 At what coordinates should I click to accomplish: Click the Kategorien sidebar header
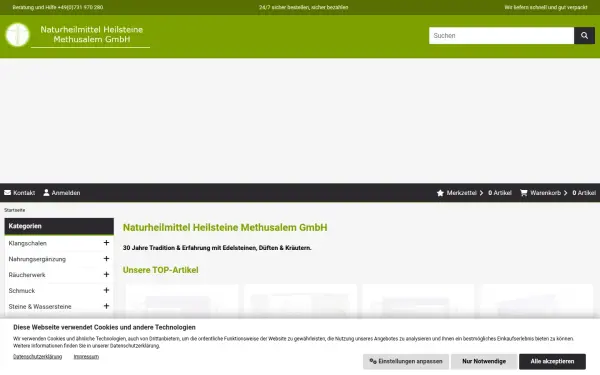click(59, 226)
